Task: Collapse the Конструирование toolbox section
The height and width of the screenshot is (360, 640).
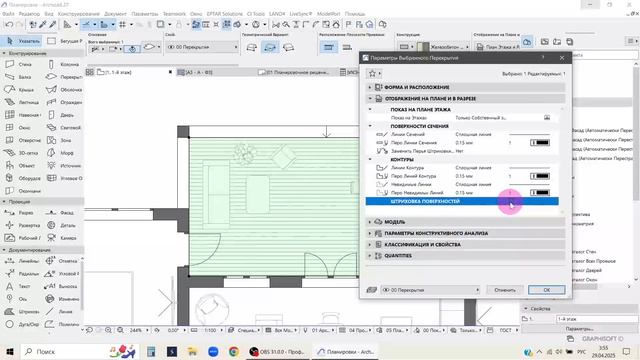Action: pyautogui.click(x=4, y=53)
